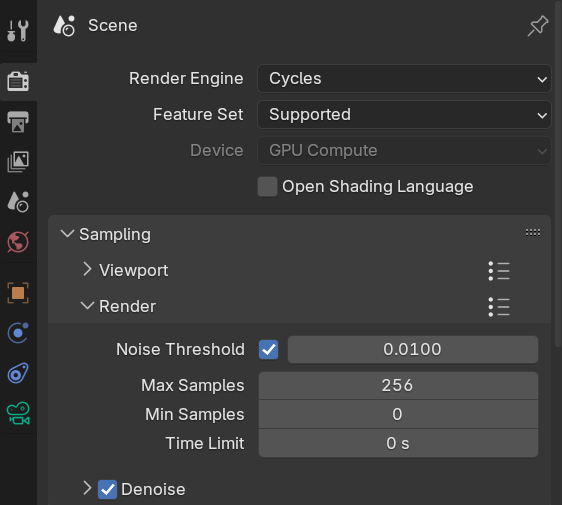Open Viewport sampling presets menu
This screenshot has width=562, height=505.
pyautogui.click(x=499, y=271)
